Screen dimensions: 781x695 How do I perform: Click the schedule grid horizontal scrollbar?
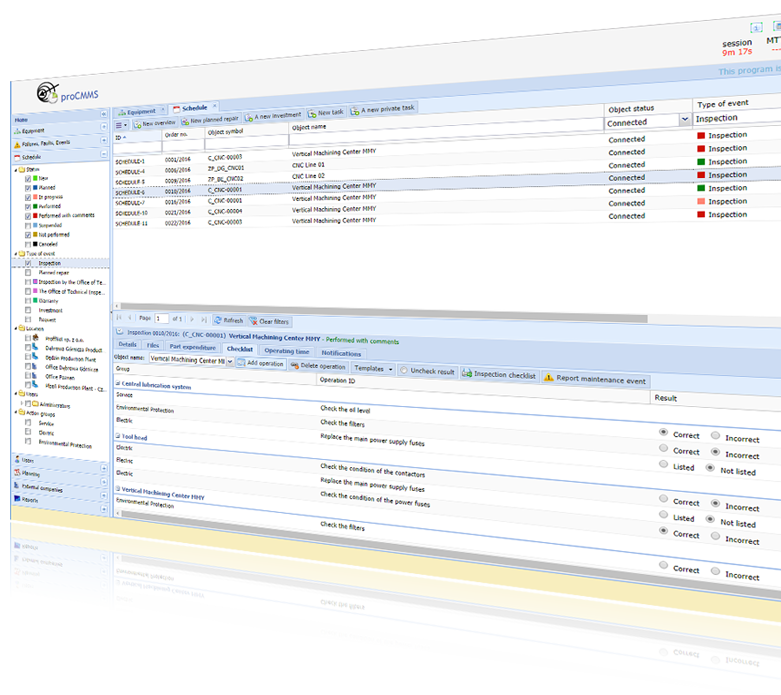pyautogui.click(x=384, y=312)
